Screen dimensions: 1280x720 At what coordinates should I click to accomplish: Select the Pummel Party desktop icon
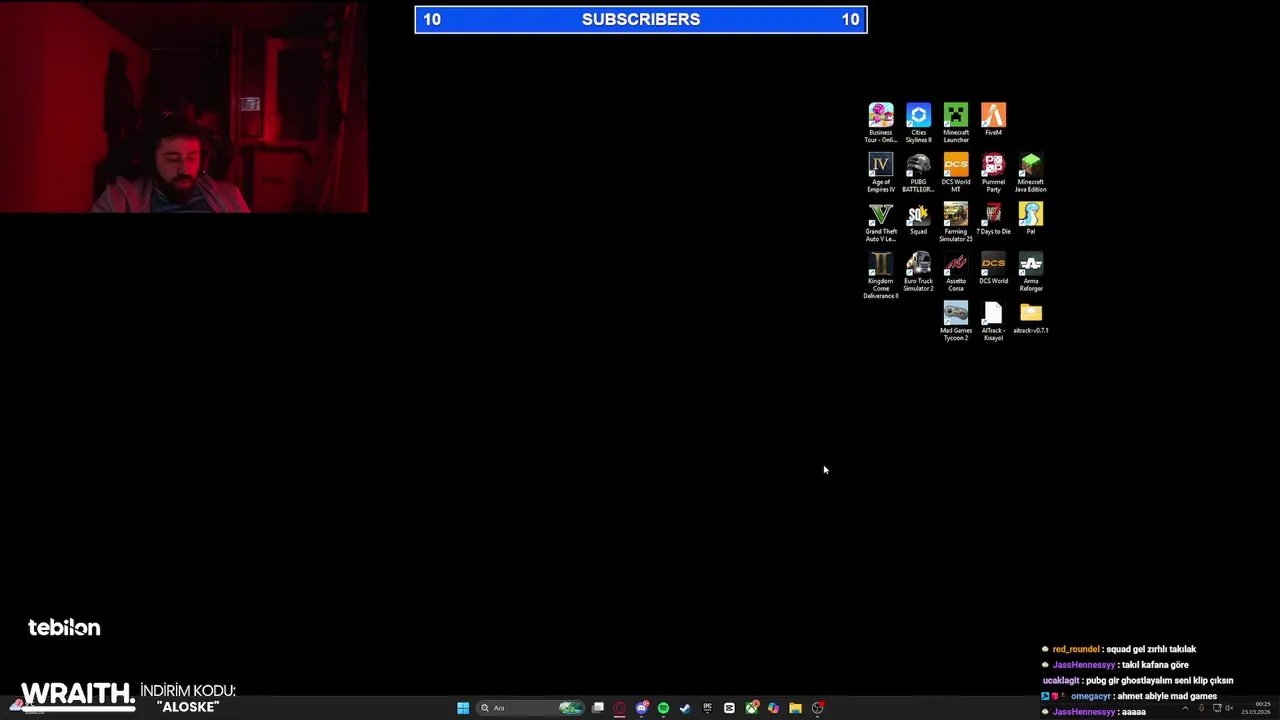click(993, 172)
